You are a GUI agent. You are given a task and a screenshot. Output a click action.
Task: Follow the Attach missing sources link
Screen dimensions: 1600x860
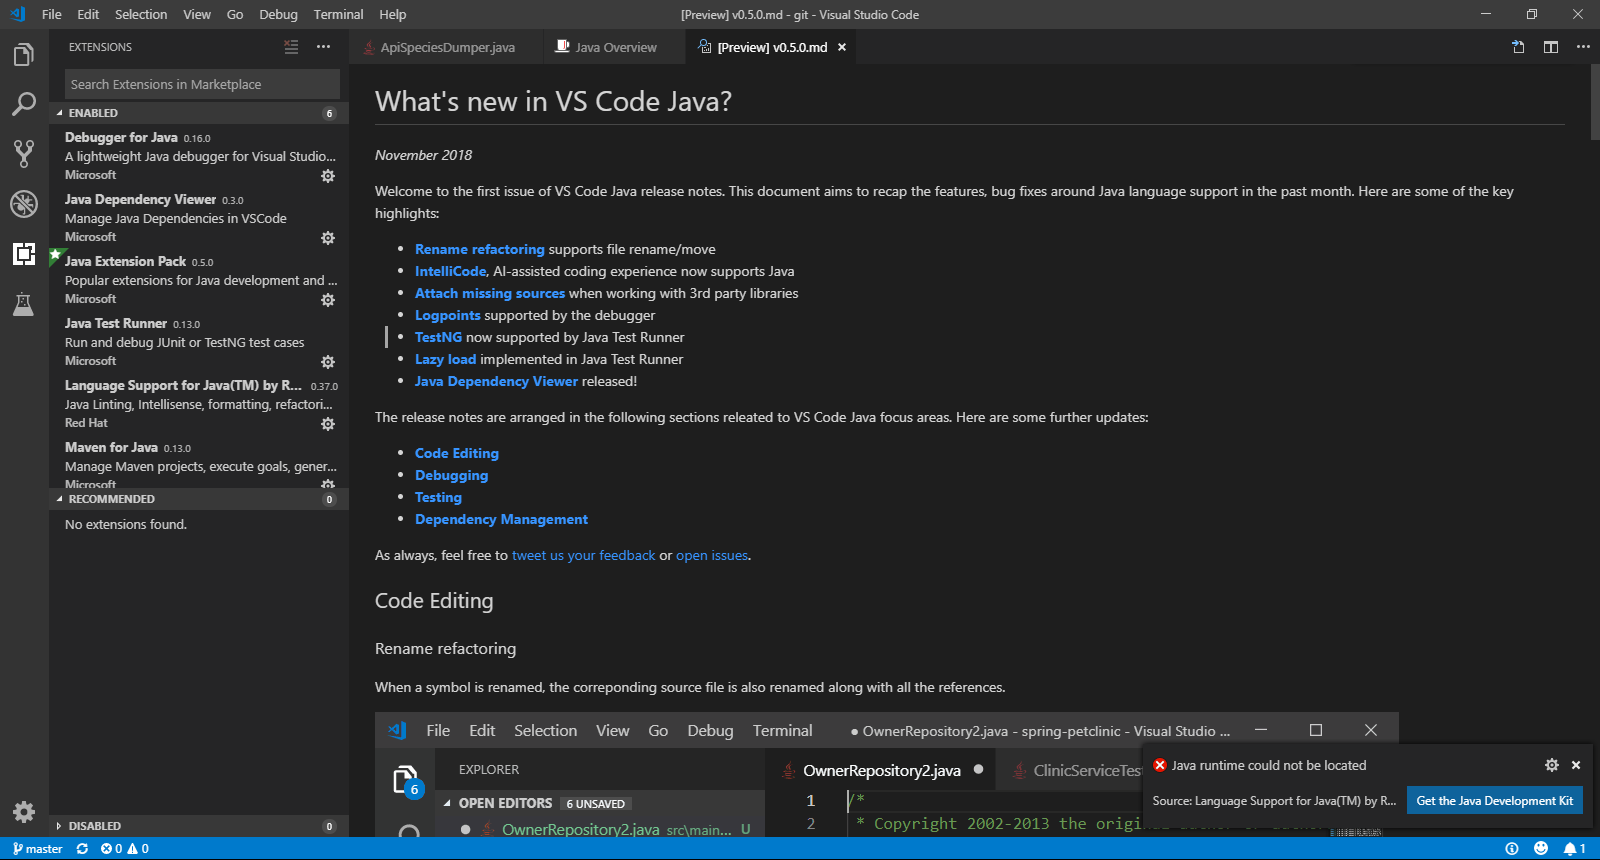click(x=490, y=293)
